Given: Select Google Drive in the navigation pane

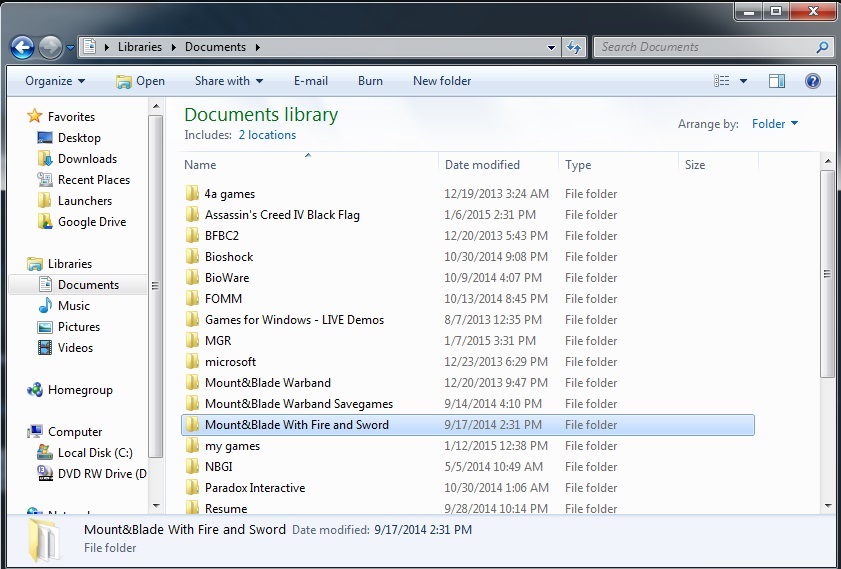Looking at the screenshot, I should click(x=82, y=221).
